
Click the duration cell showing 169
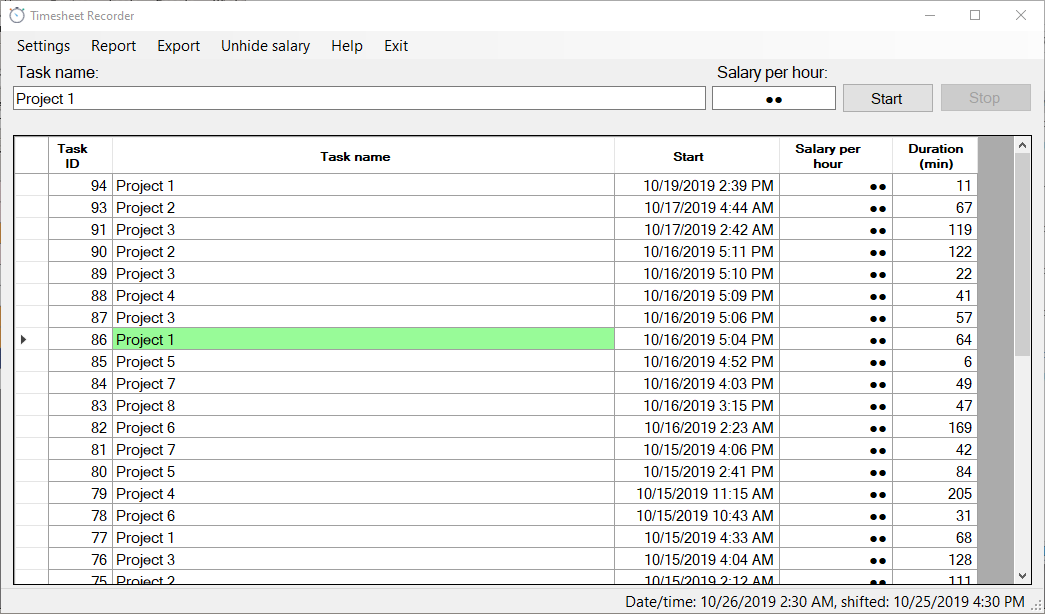tap(935, 427)
